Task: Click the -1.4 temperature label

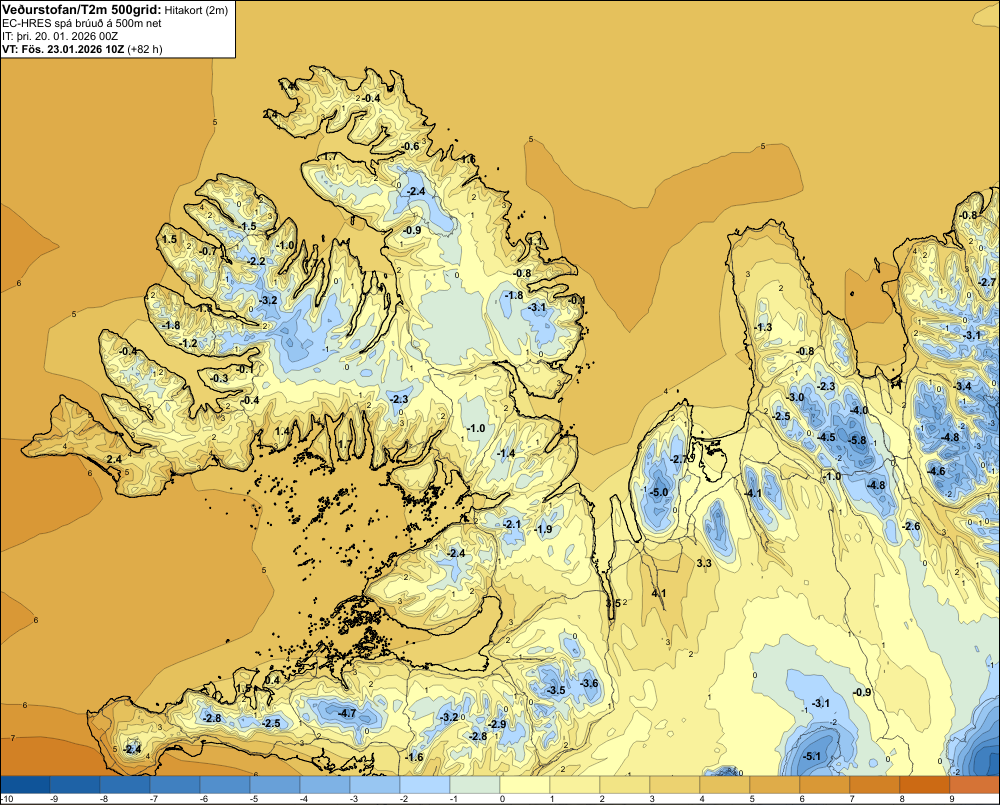Action: click(x=506, y=453)
